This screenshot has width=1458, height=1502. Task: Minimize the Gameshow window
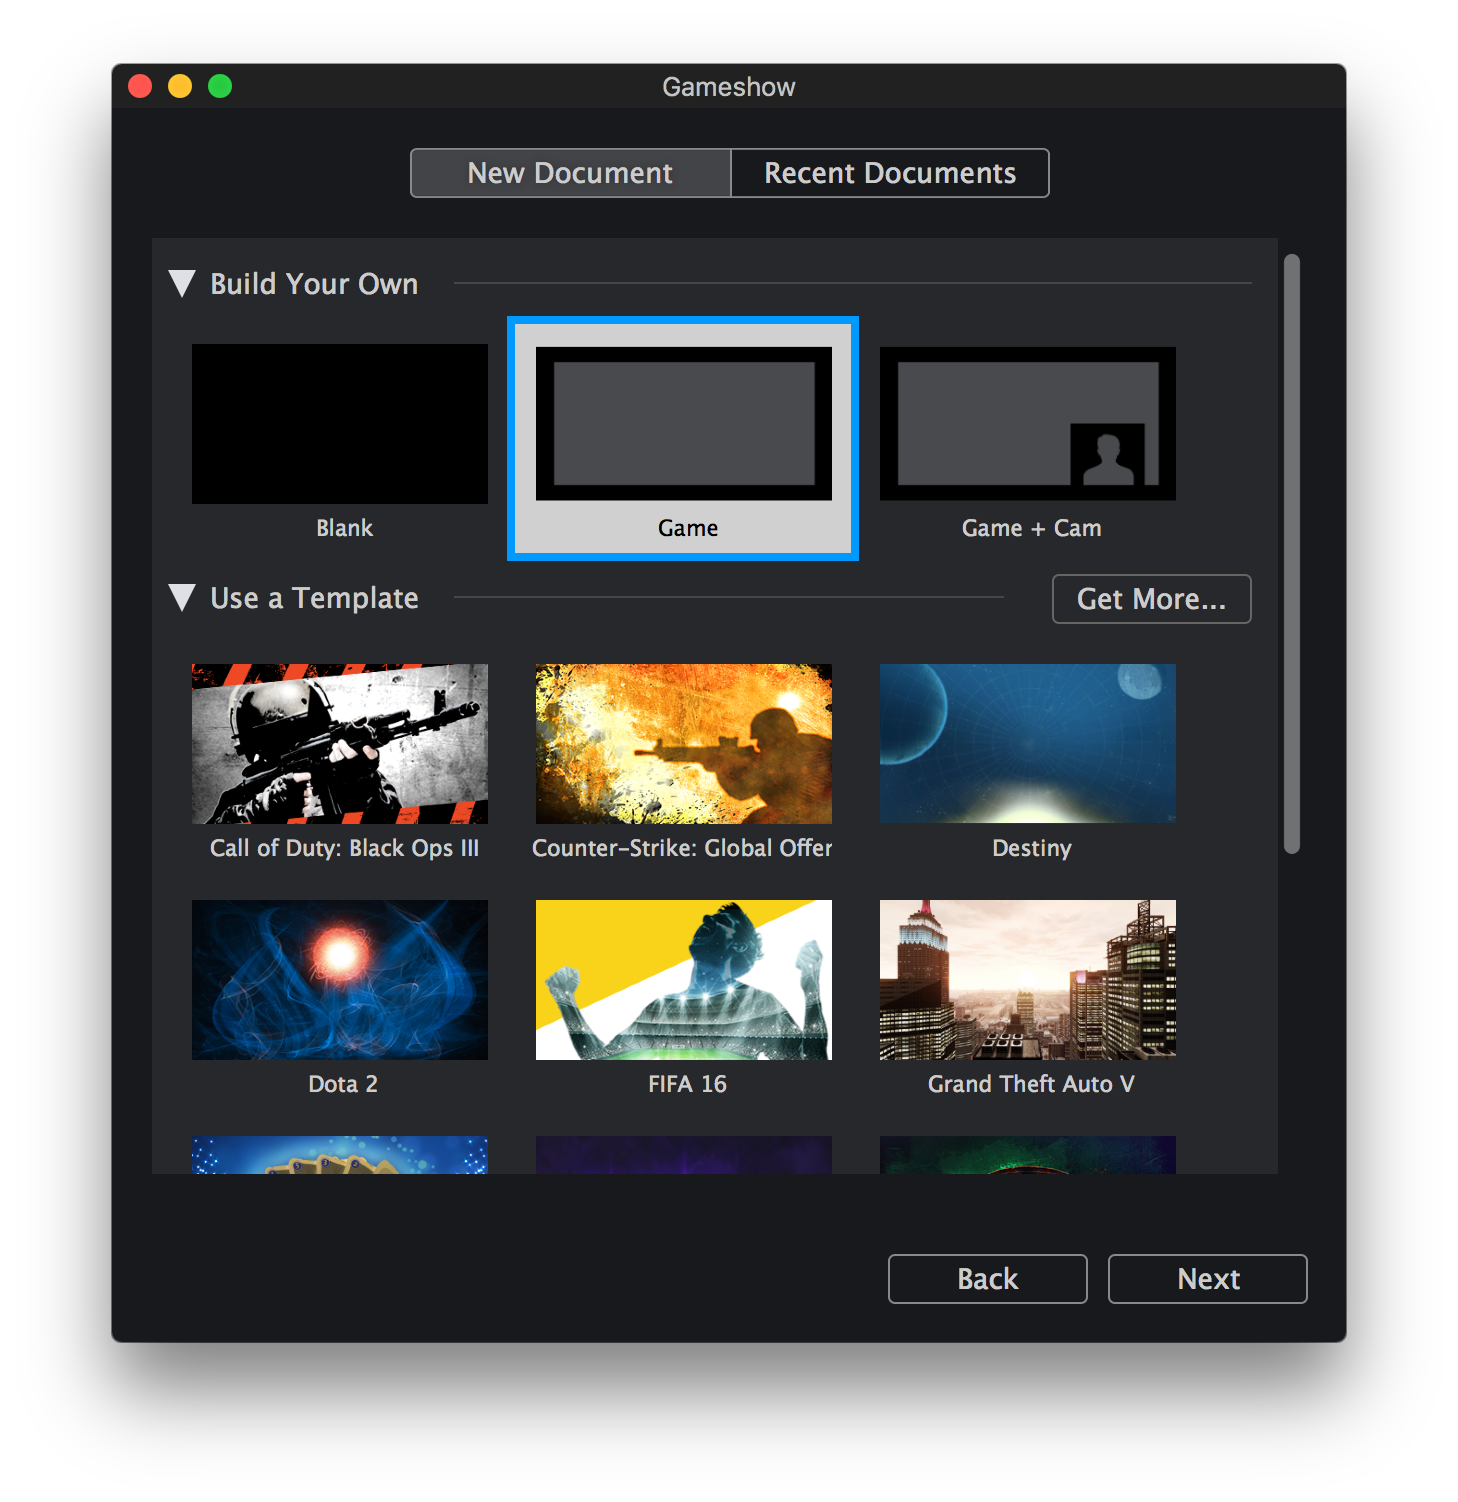180,86
